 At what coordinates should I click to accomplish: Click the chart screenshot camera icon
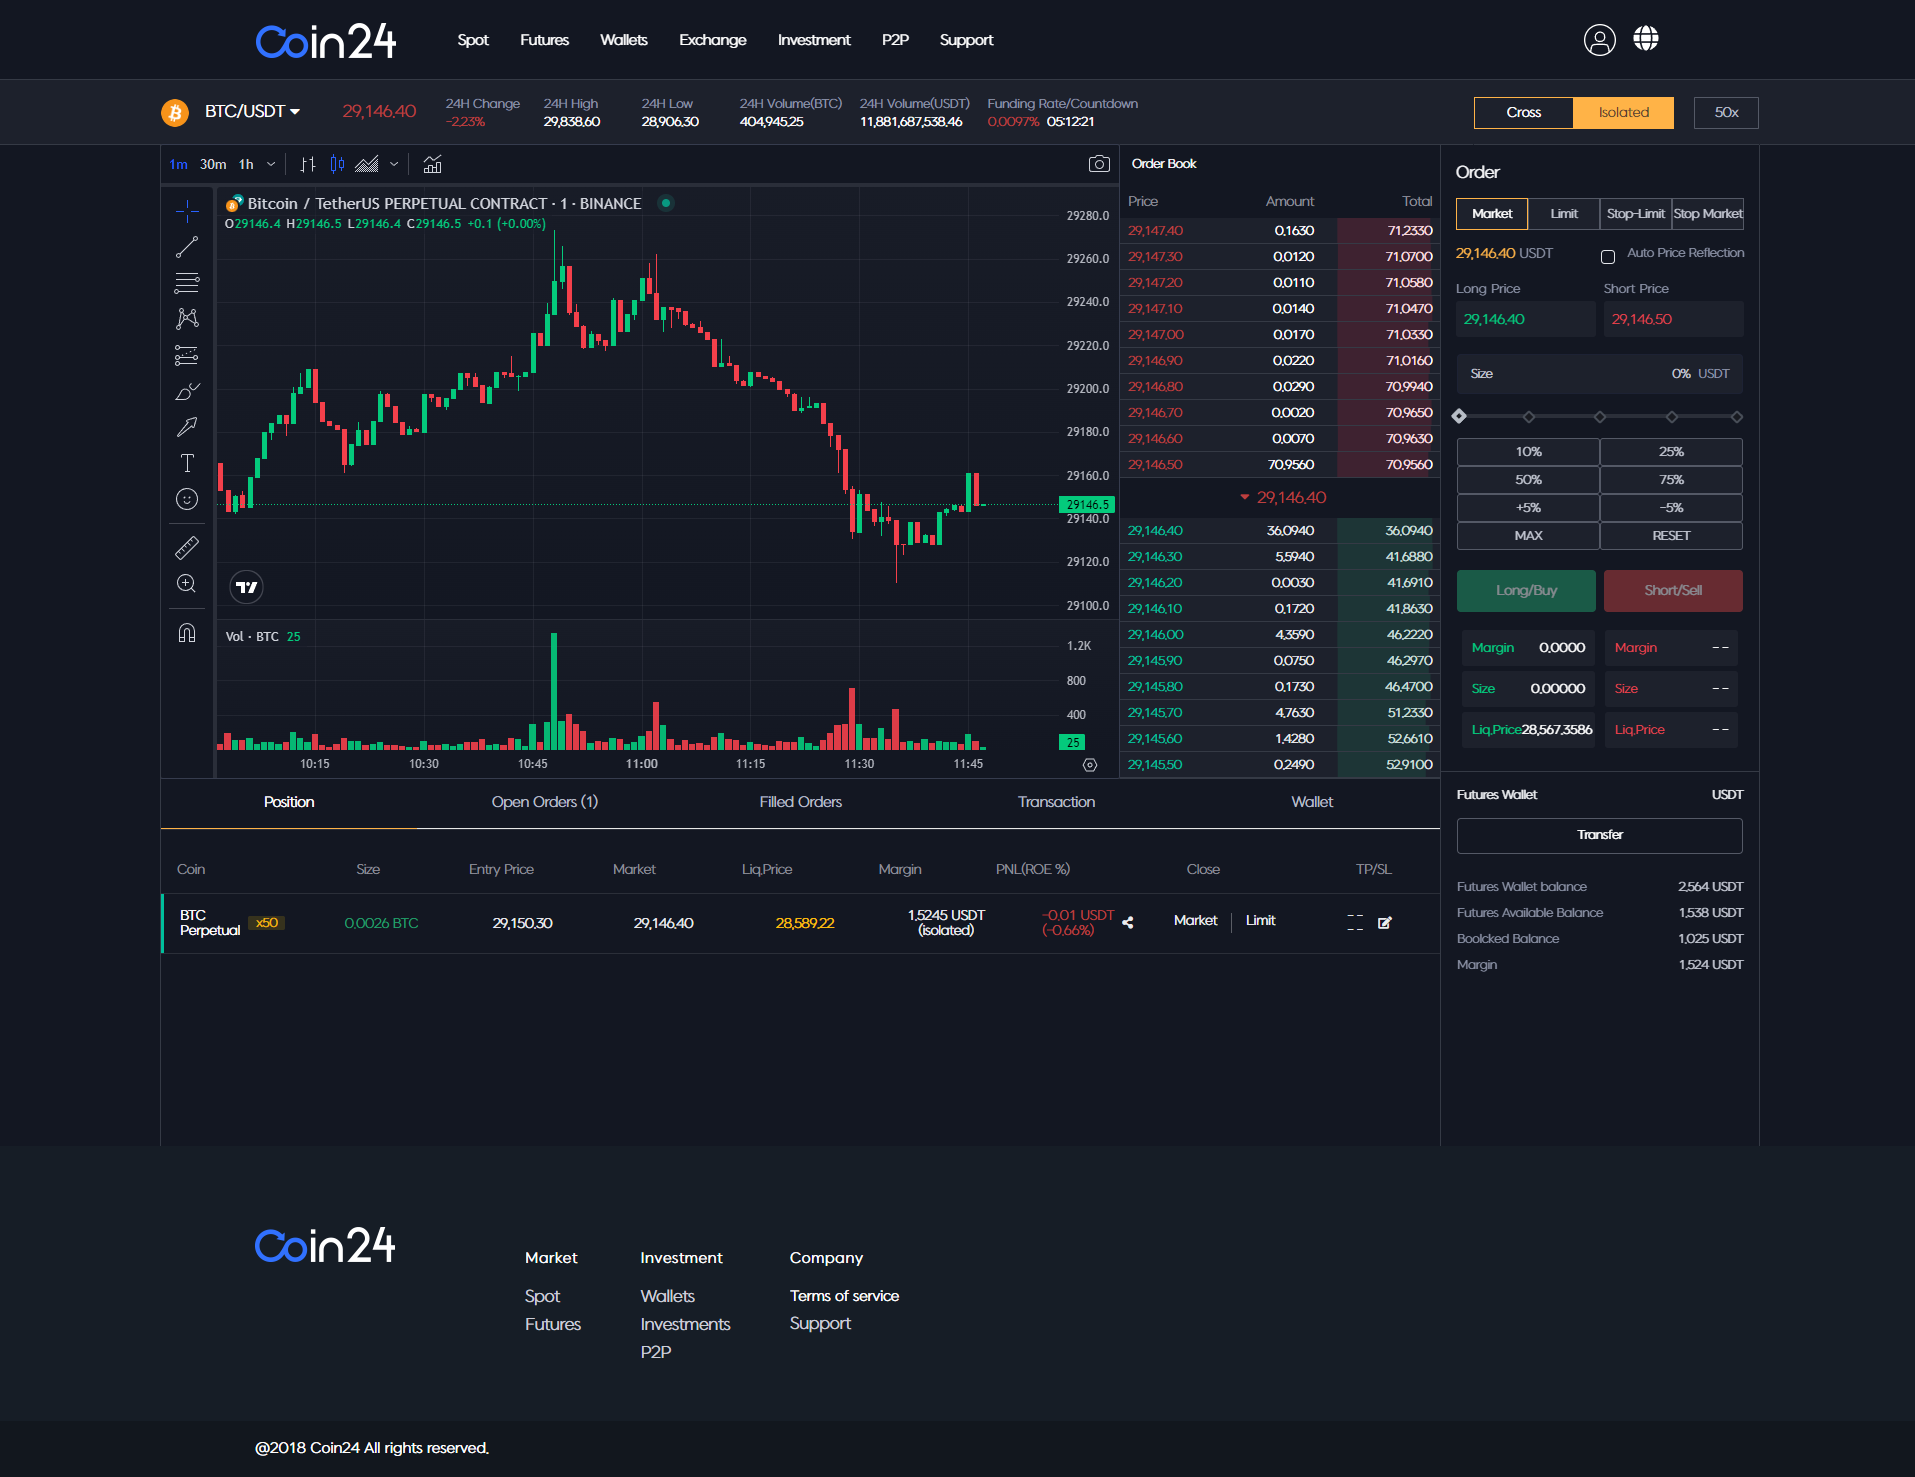click(x=1098, y=164)
